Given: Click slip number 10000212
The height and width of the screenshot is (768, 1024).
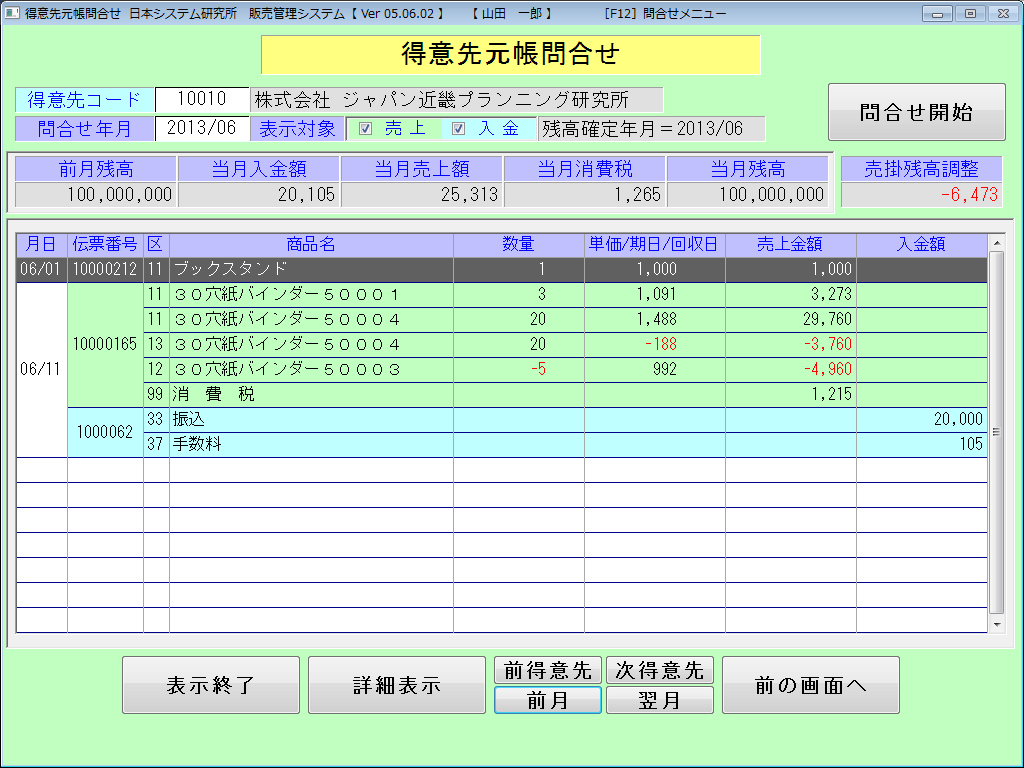Looking at the screenshot, I should pos(105,269).
